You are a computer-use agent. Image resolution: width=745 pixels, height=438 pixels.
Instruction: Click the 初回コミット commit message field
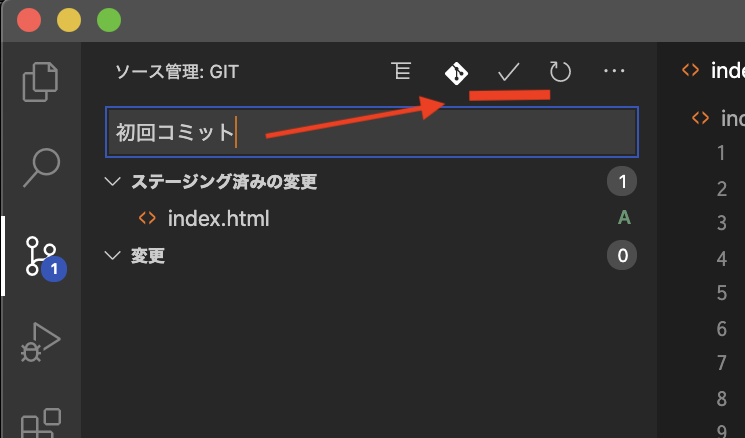372,132
